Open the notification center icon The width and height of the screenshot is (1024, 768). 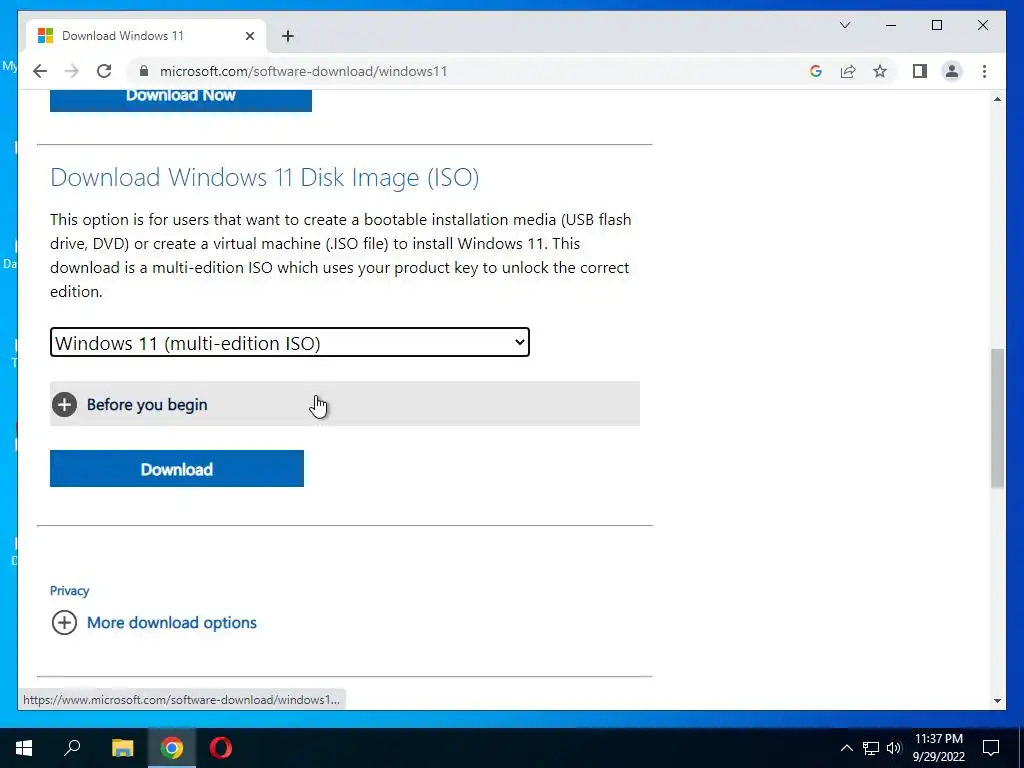(x=991, y=748)
